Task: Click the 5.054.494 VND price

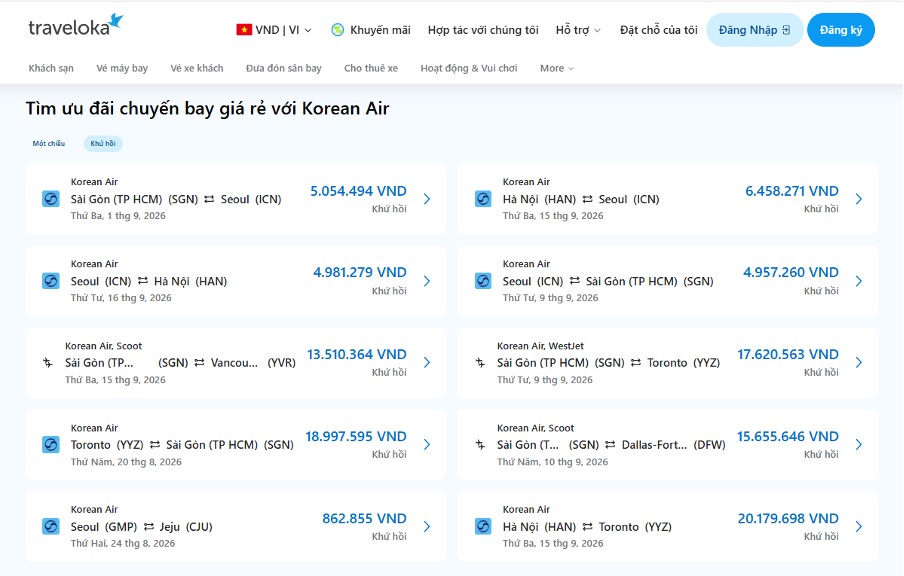Action: coord(358,191)
